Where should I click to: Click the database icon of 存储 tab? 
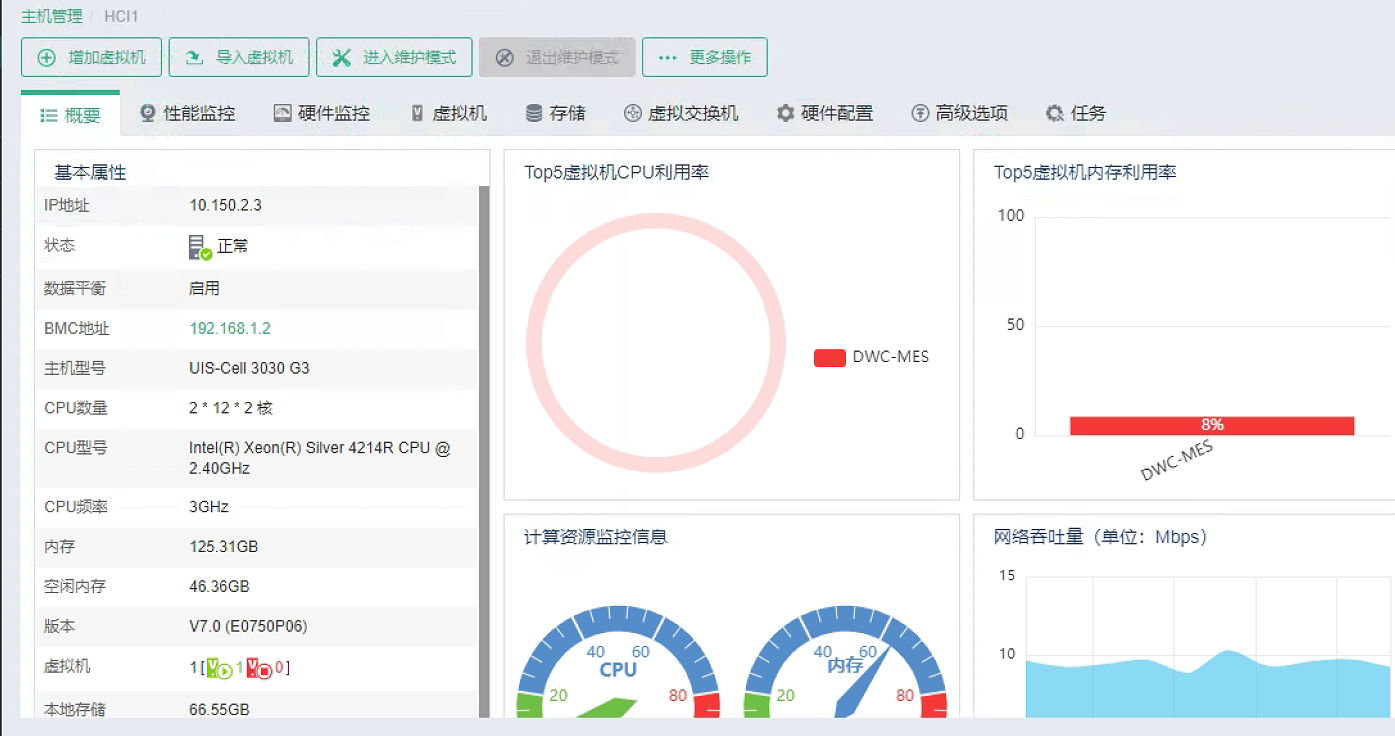tap(534, 113)
